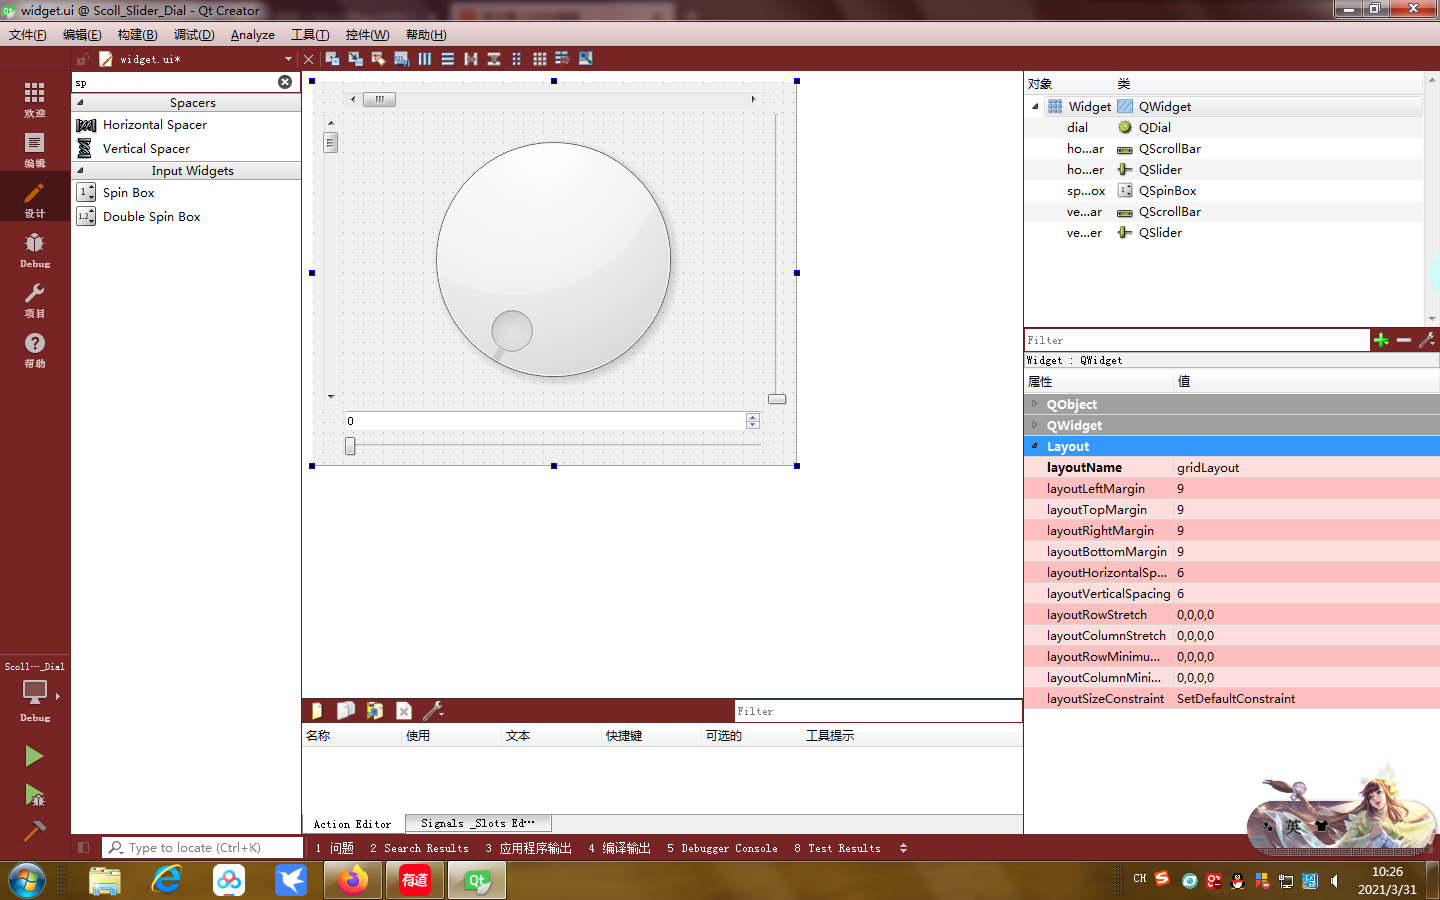
Task: Select Double Spin Box in the widget box
Action: click(150, 216)
